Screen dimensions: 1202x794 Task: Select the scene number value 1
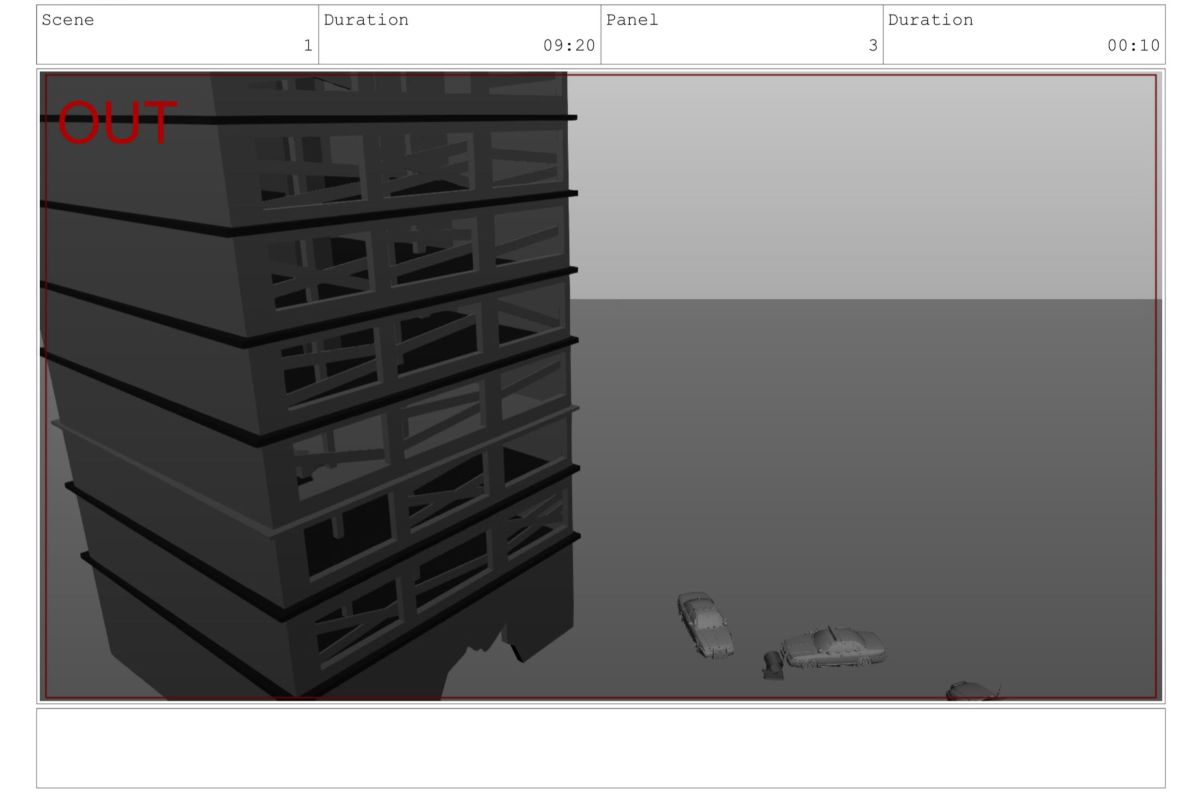click(x=308, y=45)
